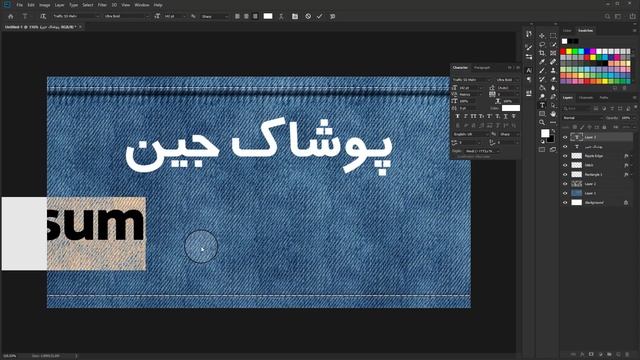
Task: Open Character panel toggle in options bar
Action: click(295, 16)
